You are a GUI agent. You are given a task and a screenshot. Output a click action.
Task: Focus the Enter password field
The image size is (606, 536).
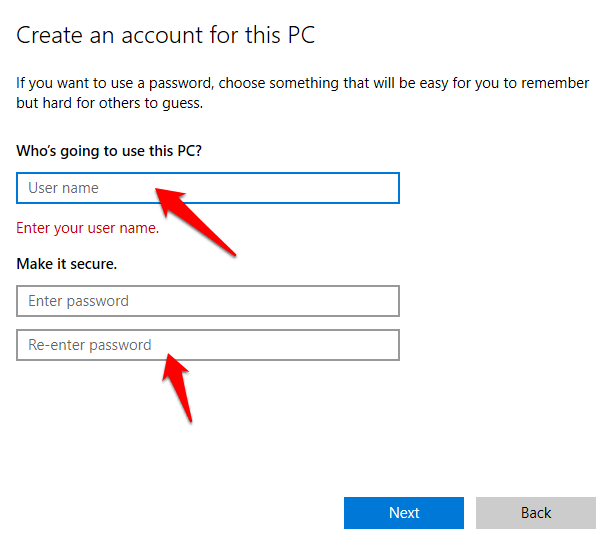208,301
